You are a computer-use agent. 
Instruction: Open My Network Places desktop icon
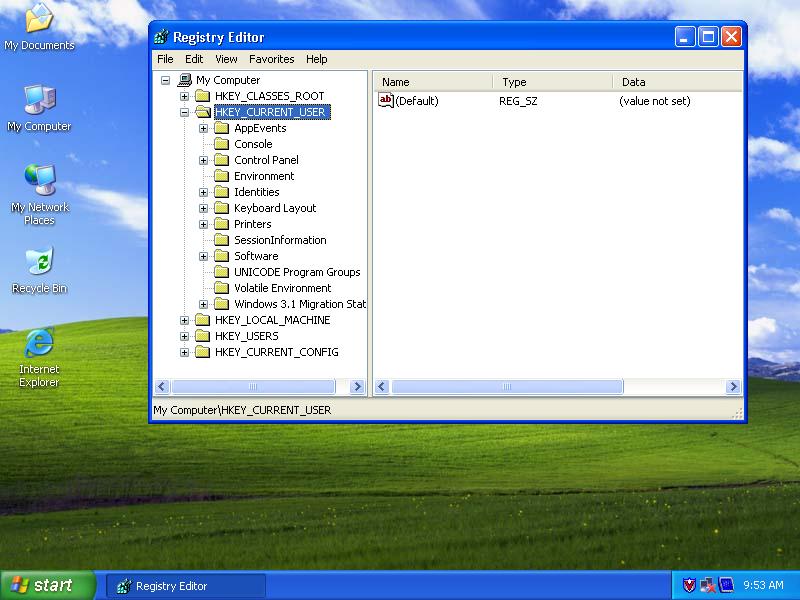(39, 195)
